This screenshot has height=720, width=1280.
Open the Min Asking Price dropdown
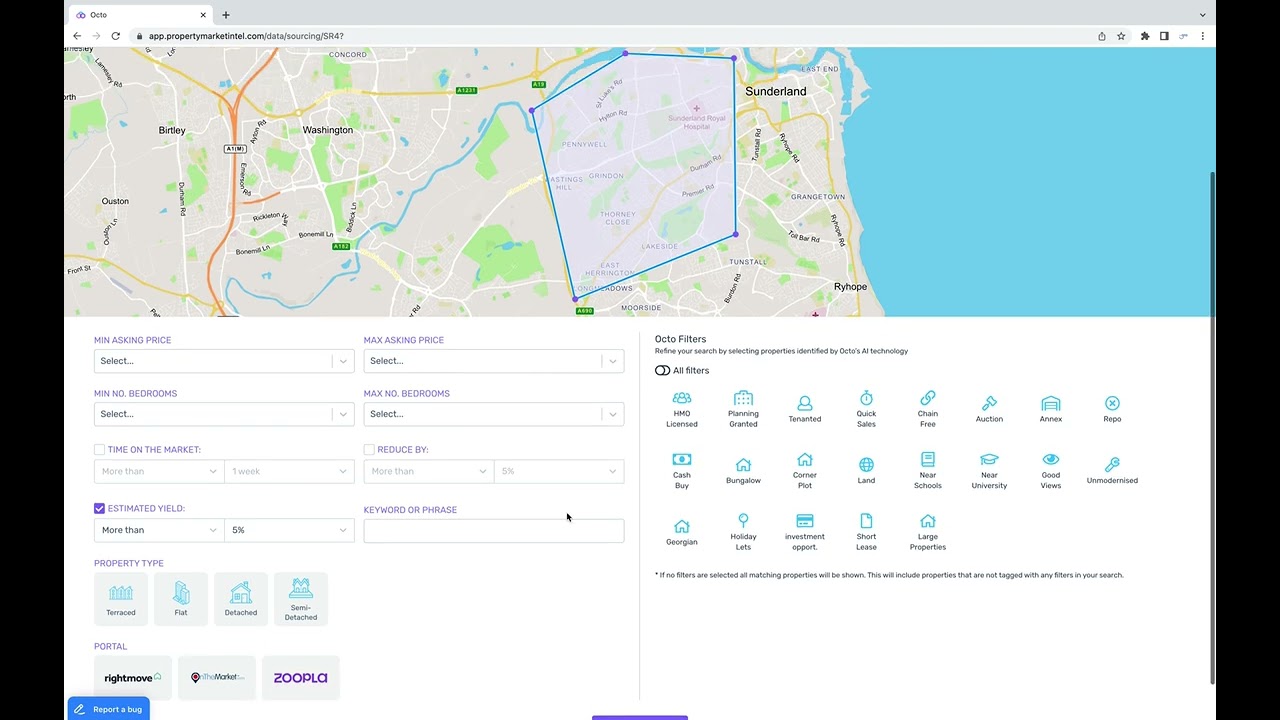[223, 360]
